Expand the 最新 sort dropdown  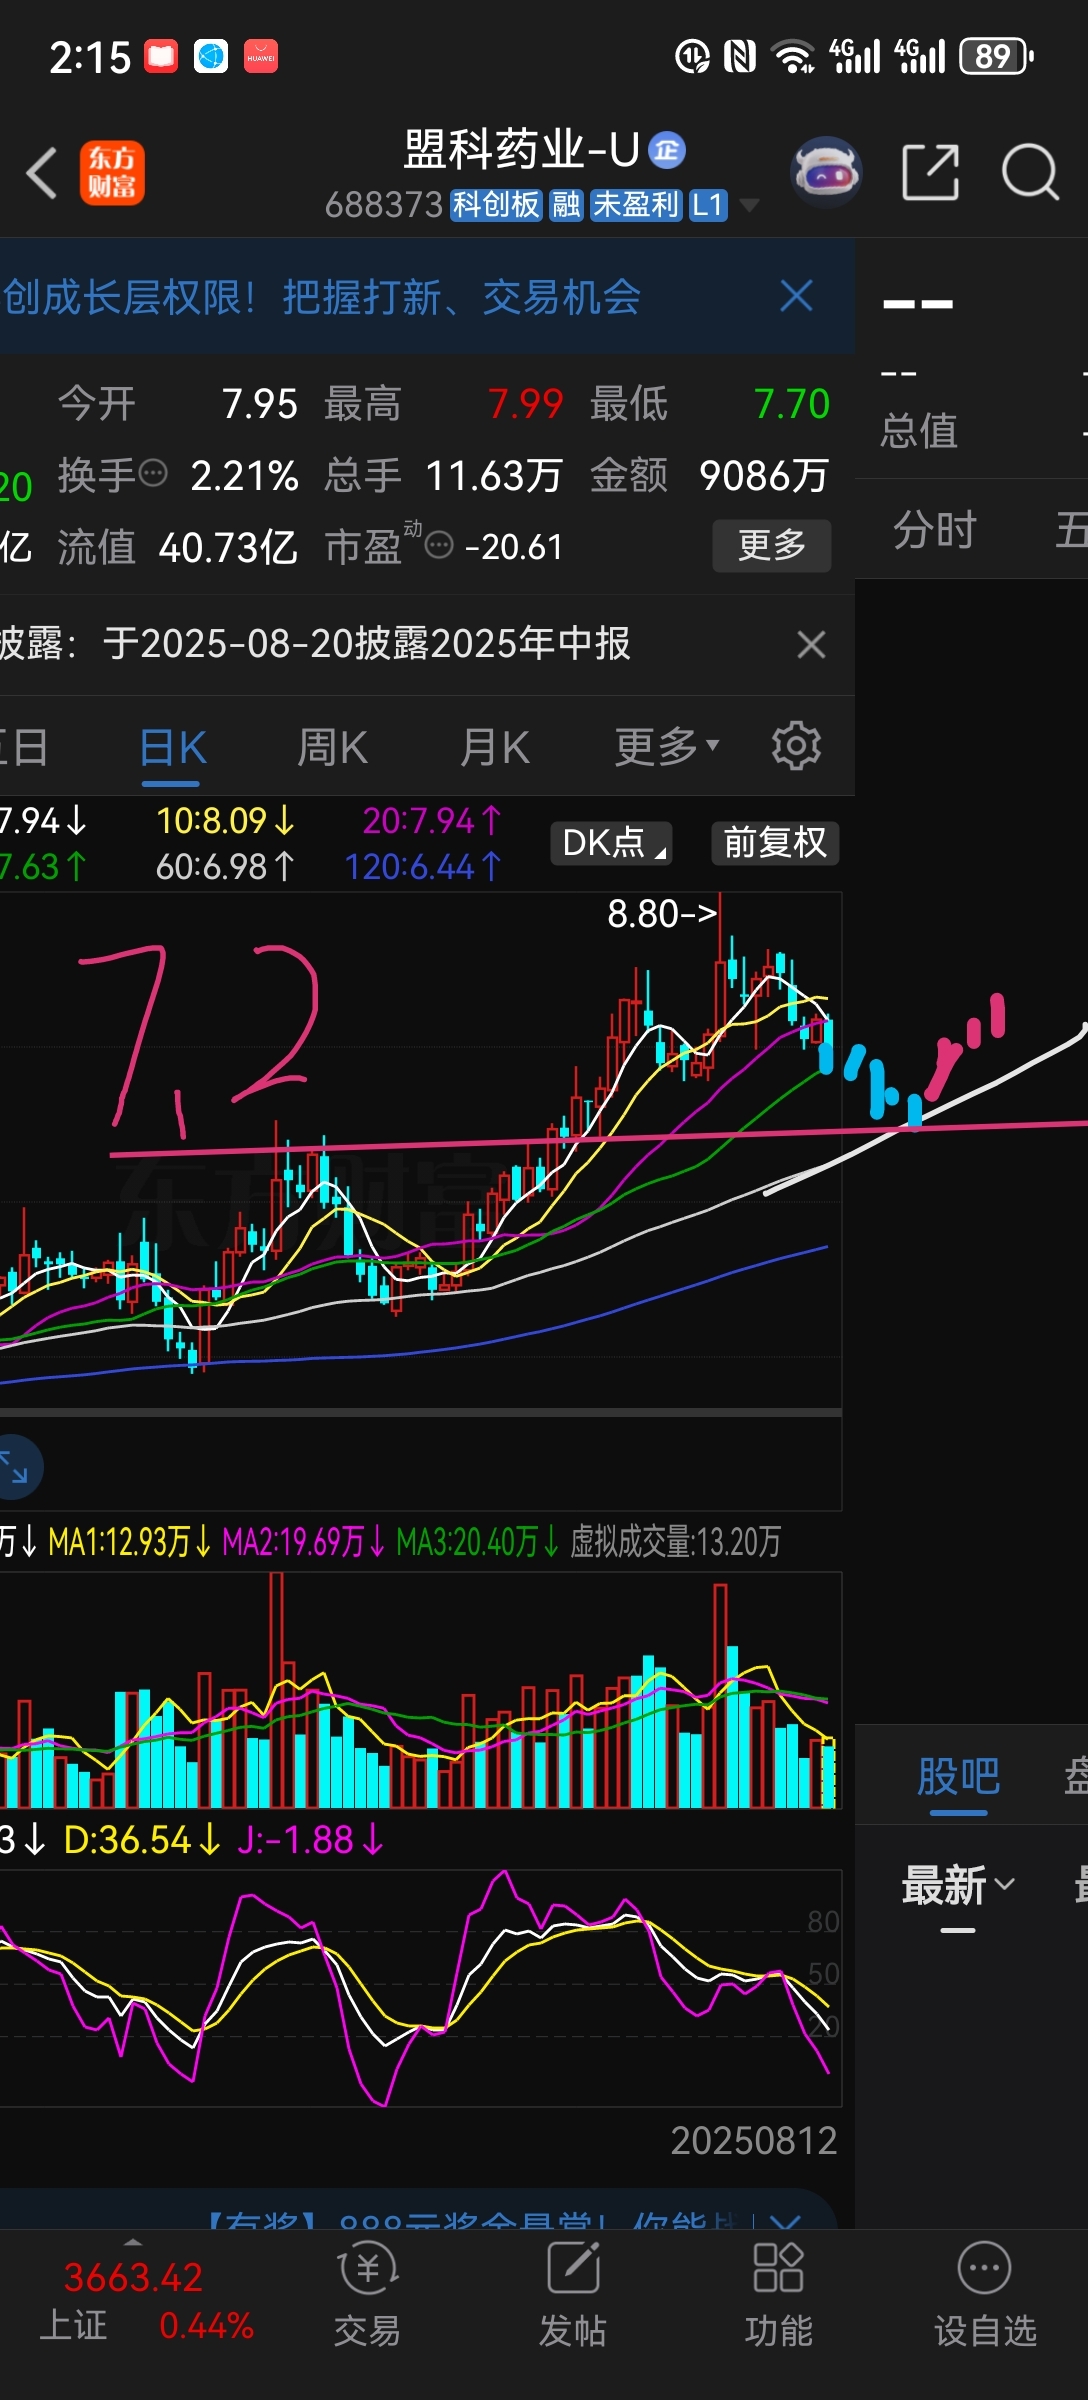[x=958, y=1886]
